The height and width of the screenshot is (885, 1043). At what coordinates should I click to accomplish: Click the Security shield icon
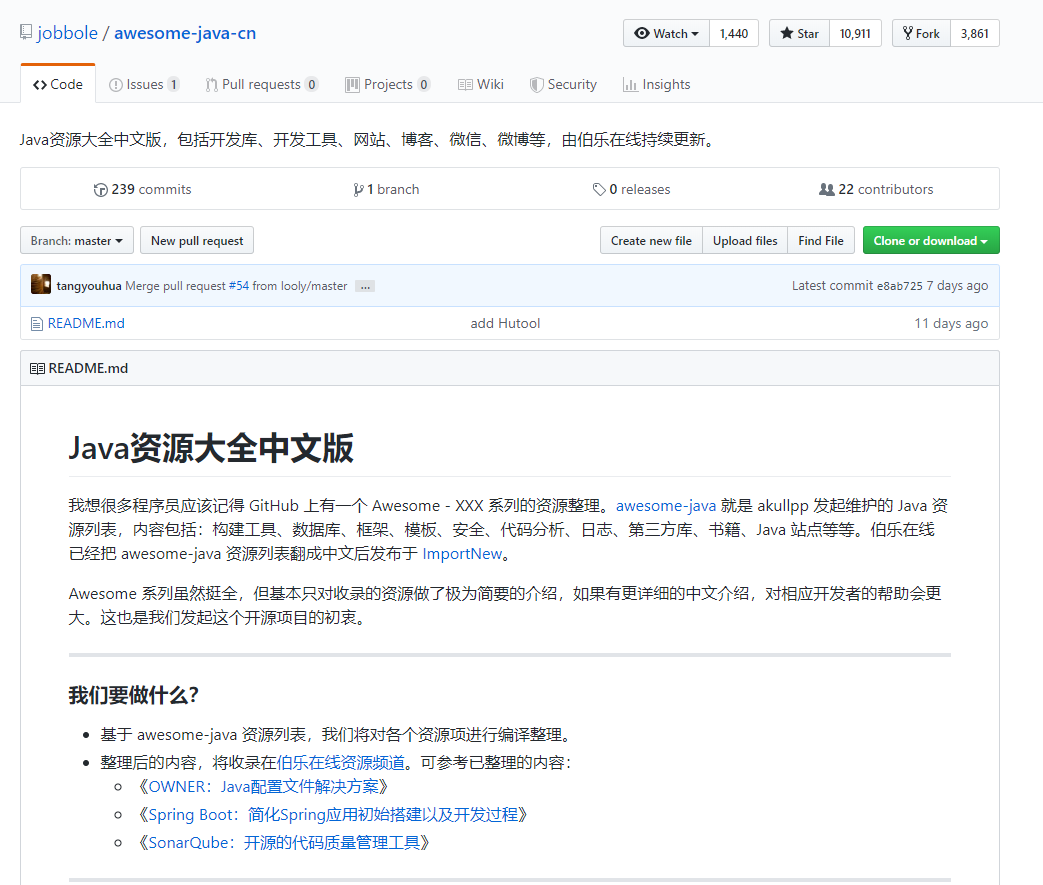tap(536, 85)
